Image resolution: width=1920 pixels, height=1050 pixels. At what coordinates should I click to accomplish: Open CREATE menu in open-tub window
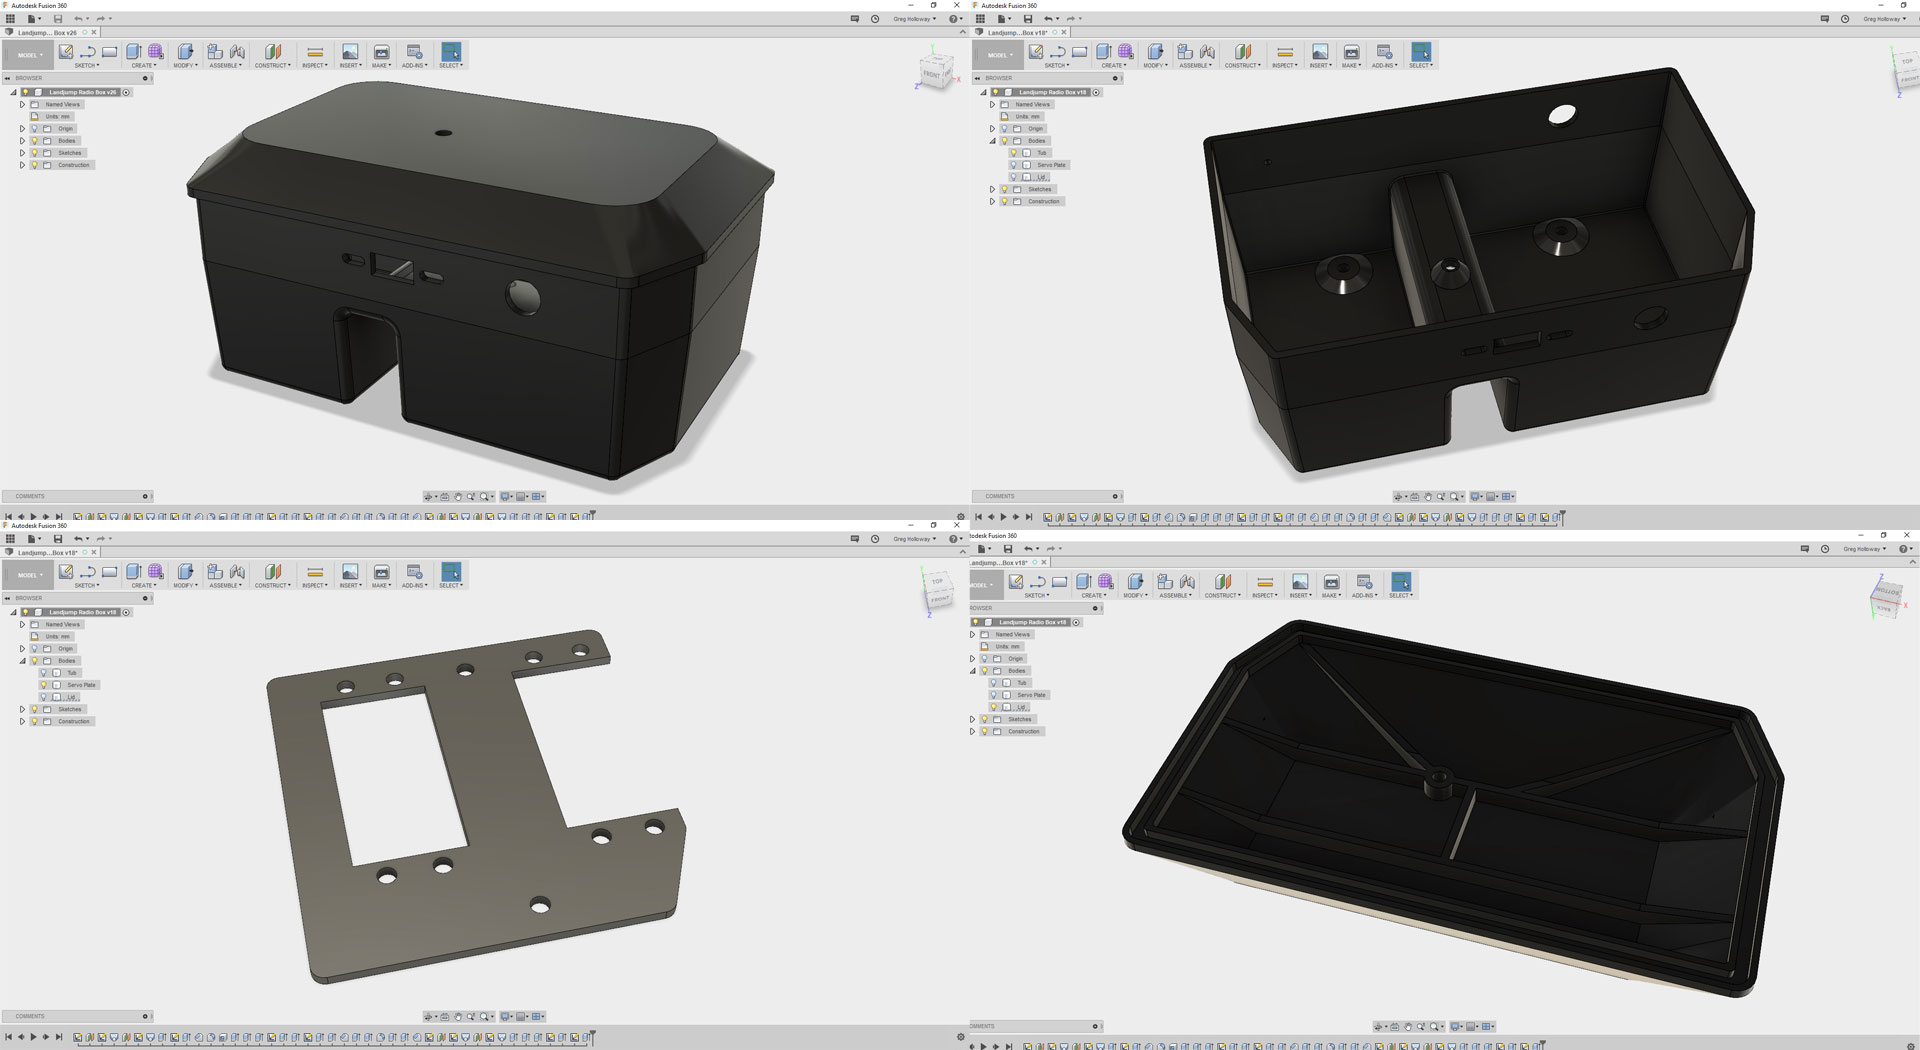coord(1114,66)
